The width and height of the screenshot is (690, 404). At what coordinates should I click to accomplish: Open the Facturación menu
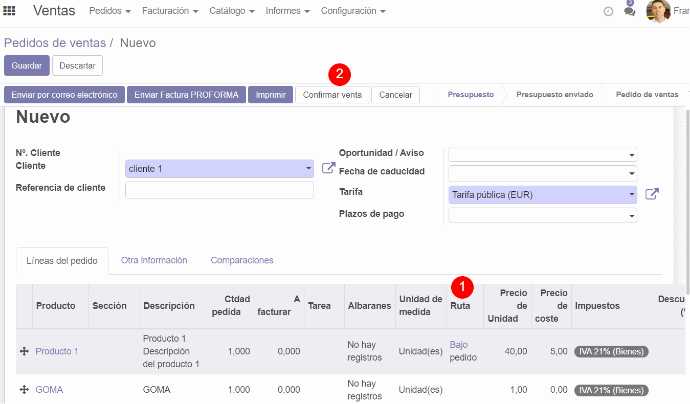coord(169,11)
